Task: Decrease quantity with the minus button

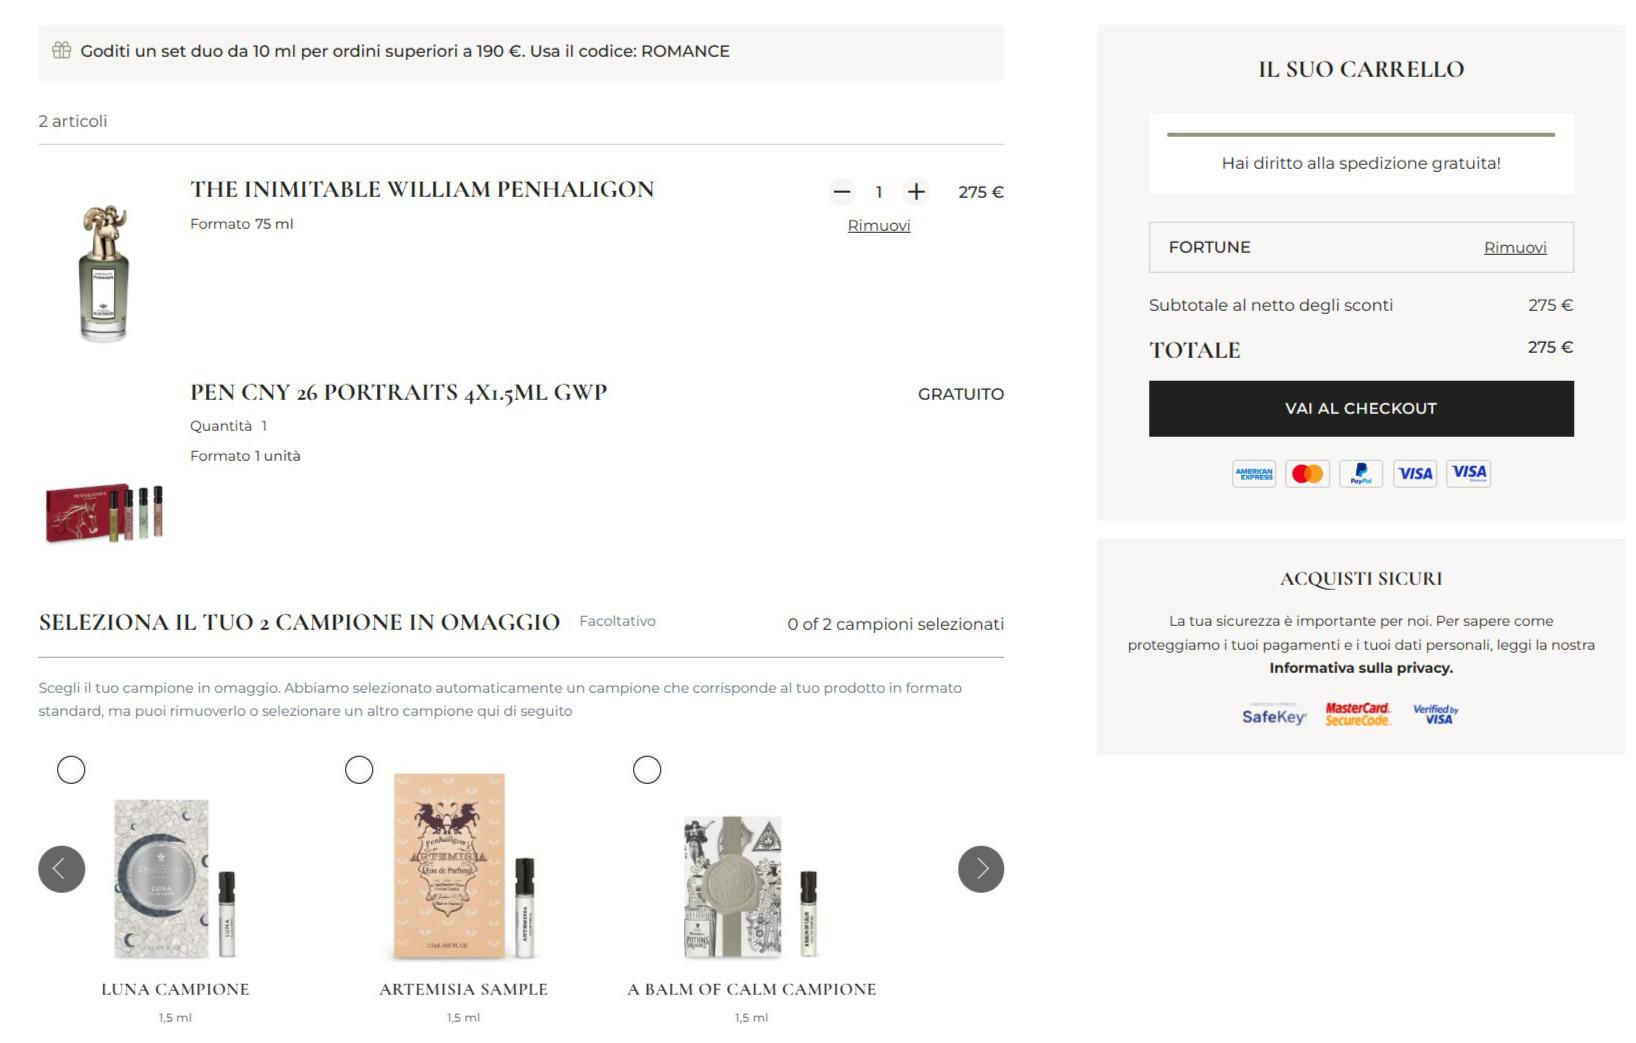Action: tap(842, 192)
